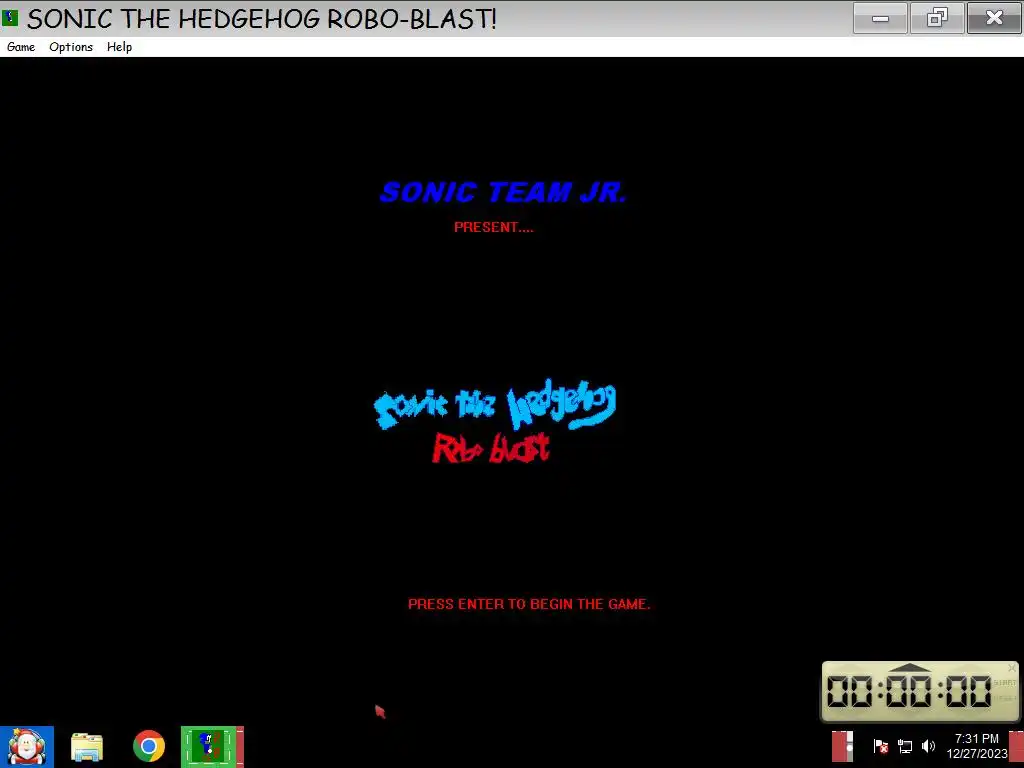Click the seconds digits on the stopwatch
1024x768 pixels.
(x=968, y=691)
